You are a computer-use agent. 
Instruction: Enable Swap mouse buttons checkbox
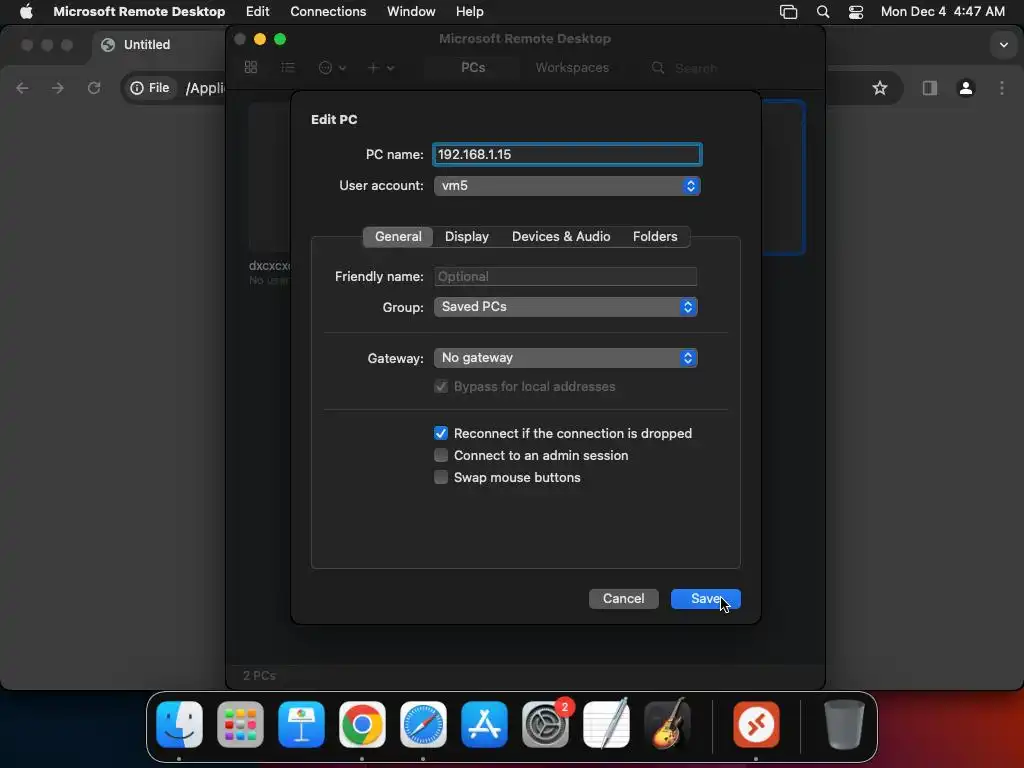pyautogui.click(x=441, y=477)
